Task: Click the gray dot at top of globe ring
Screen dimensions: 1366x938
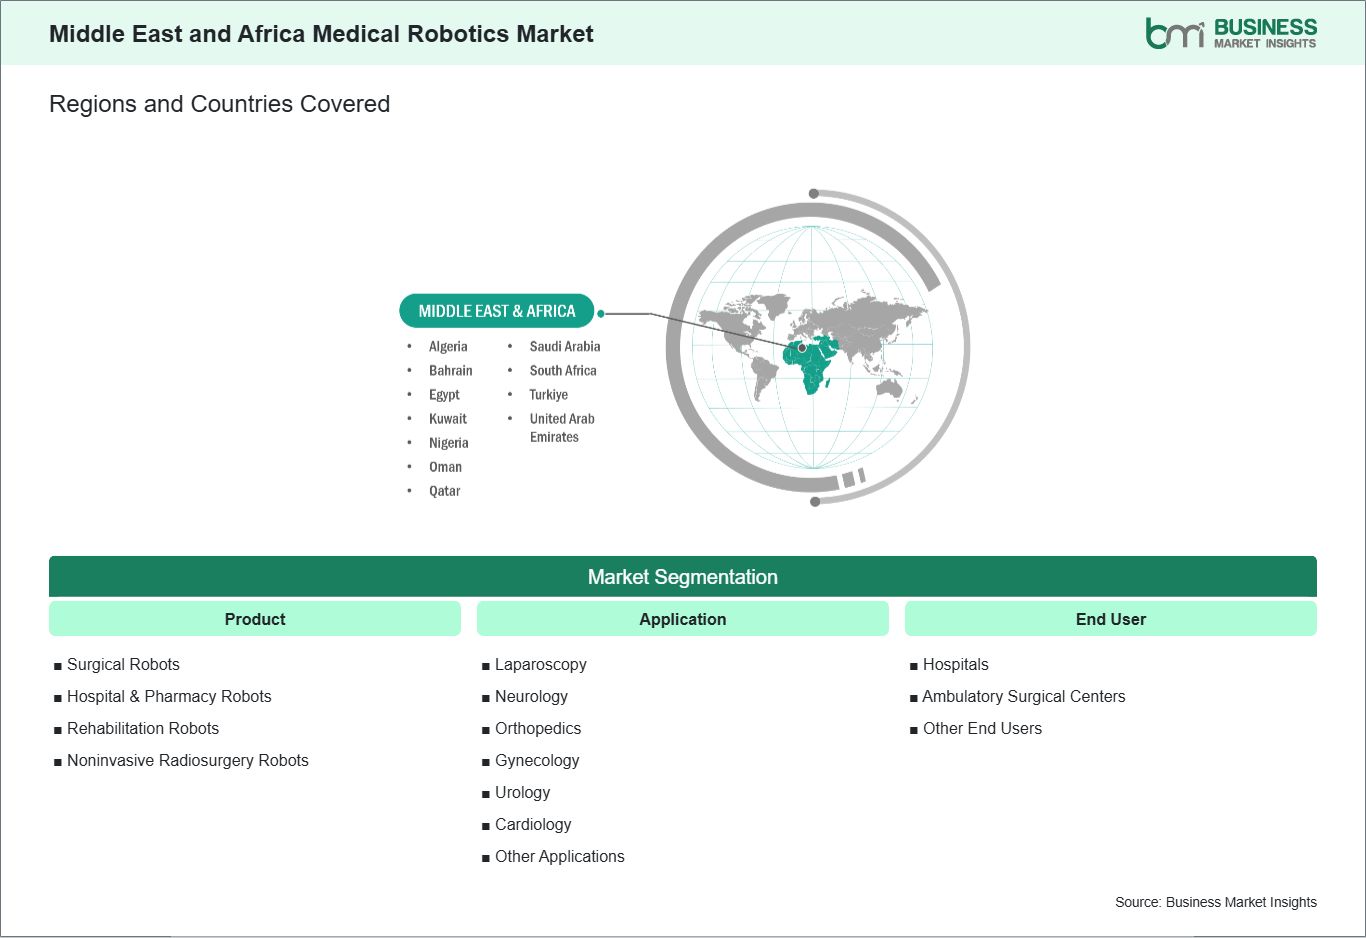Action: click(x=814, y=194)
